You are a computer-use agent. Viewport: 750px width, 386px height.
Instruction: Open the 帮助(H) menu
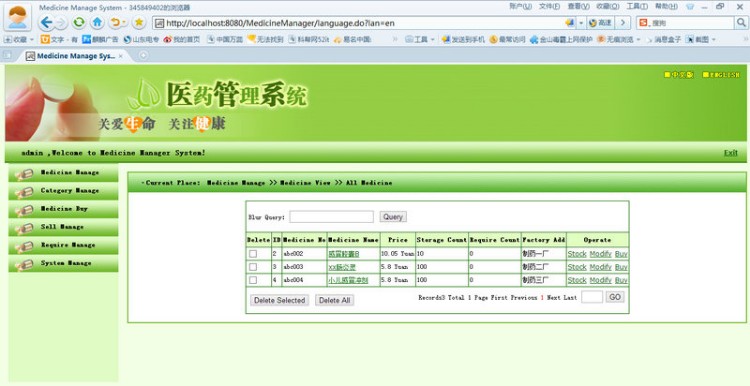click(666, 6)
